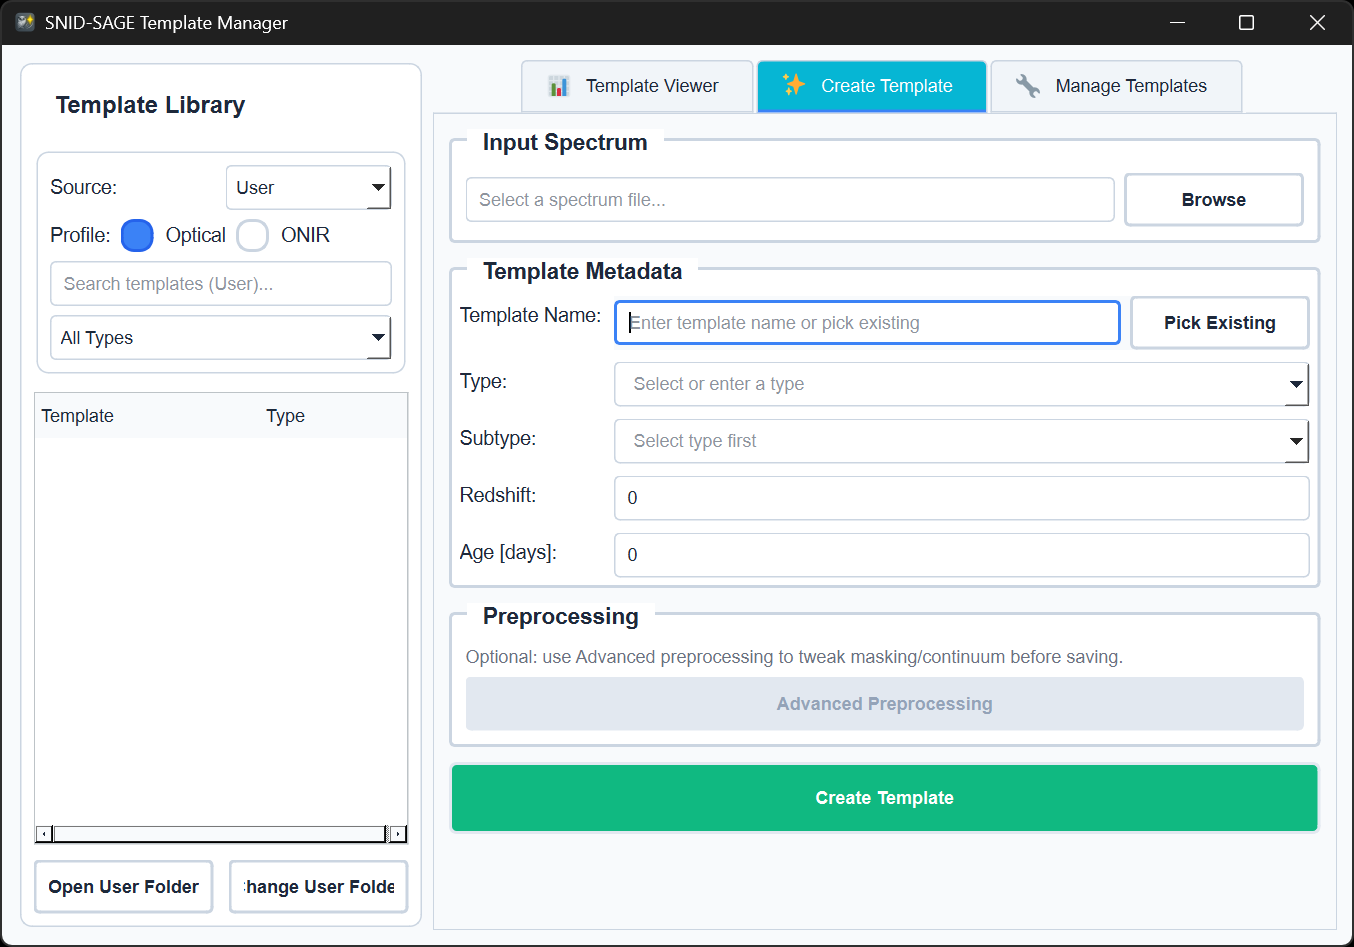Screen dimensions: 1354x947
Task: Click the All Types dropdown arrow
Action: click(379, 337)
